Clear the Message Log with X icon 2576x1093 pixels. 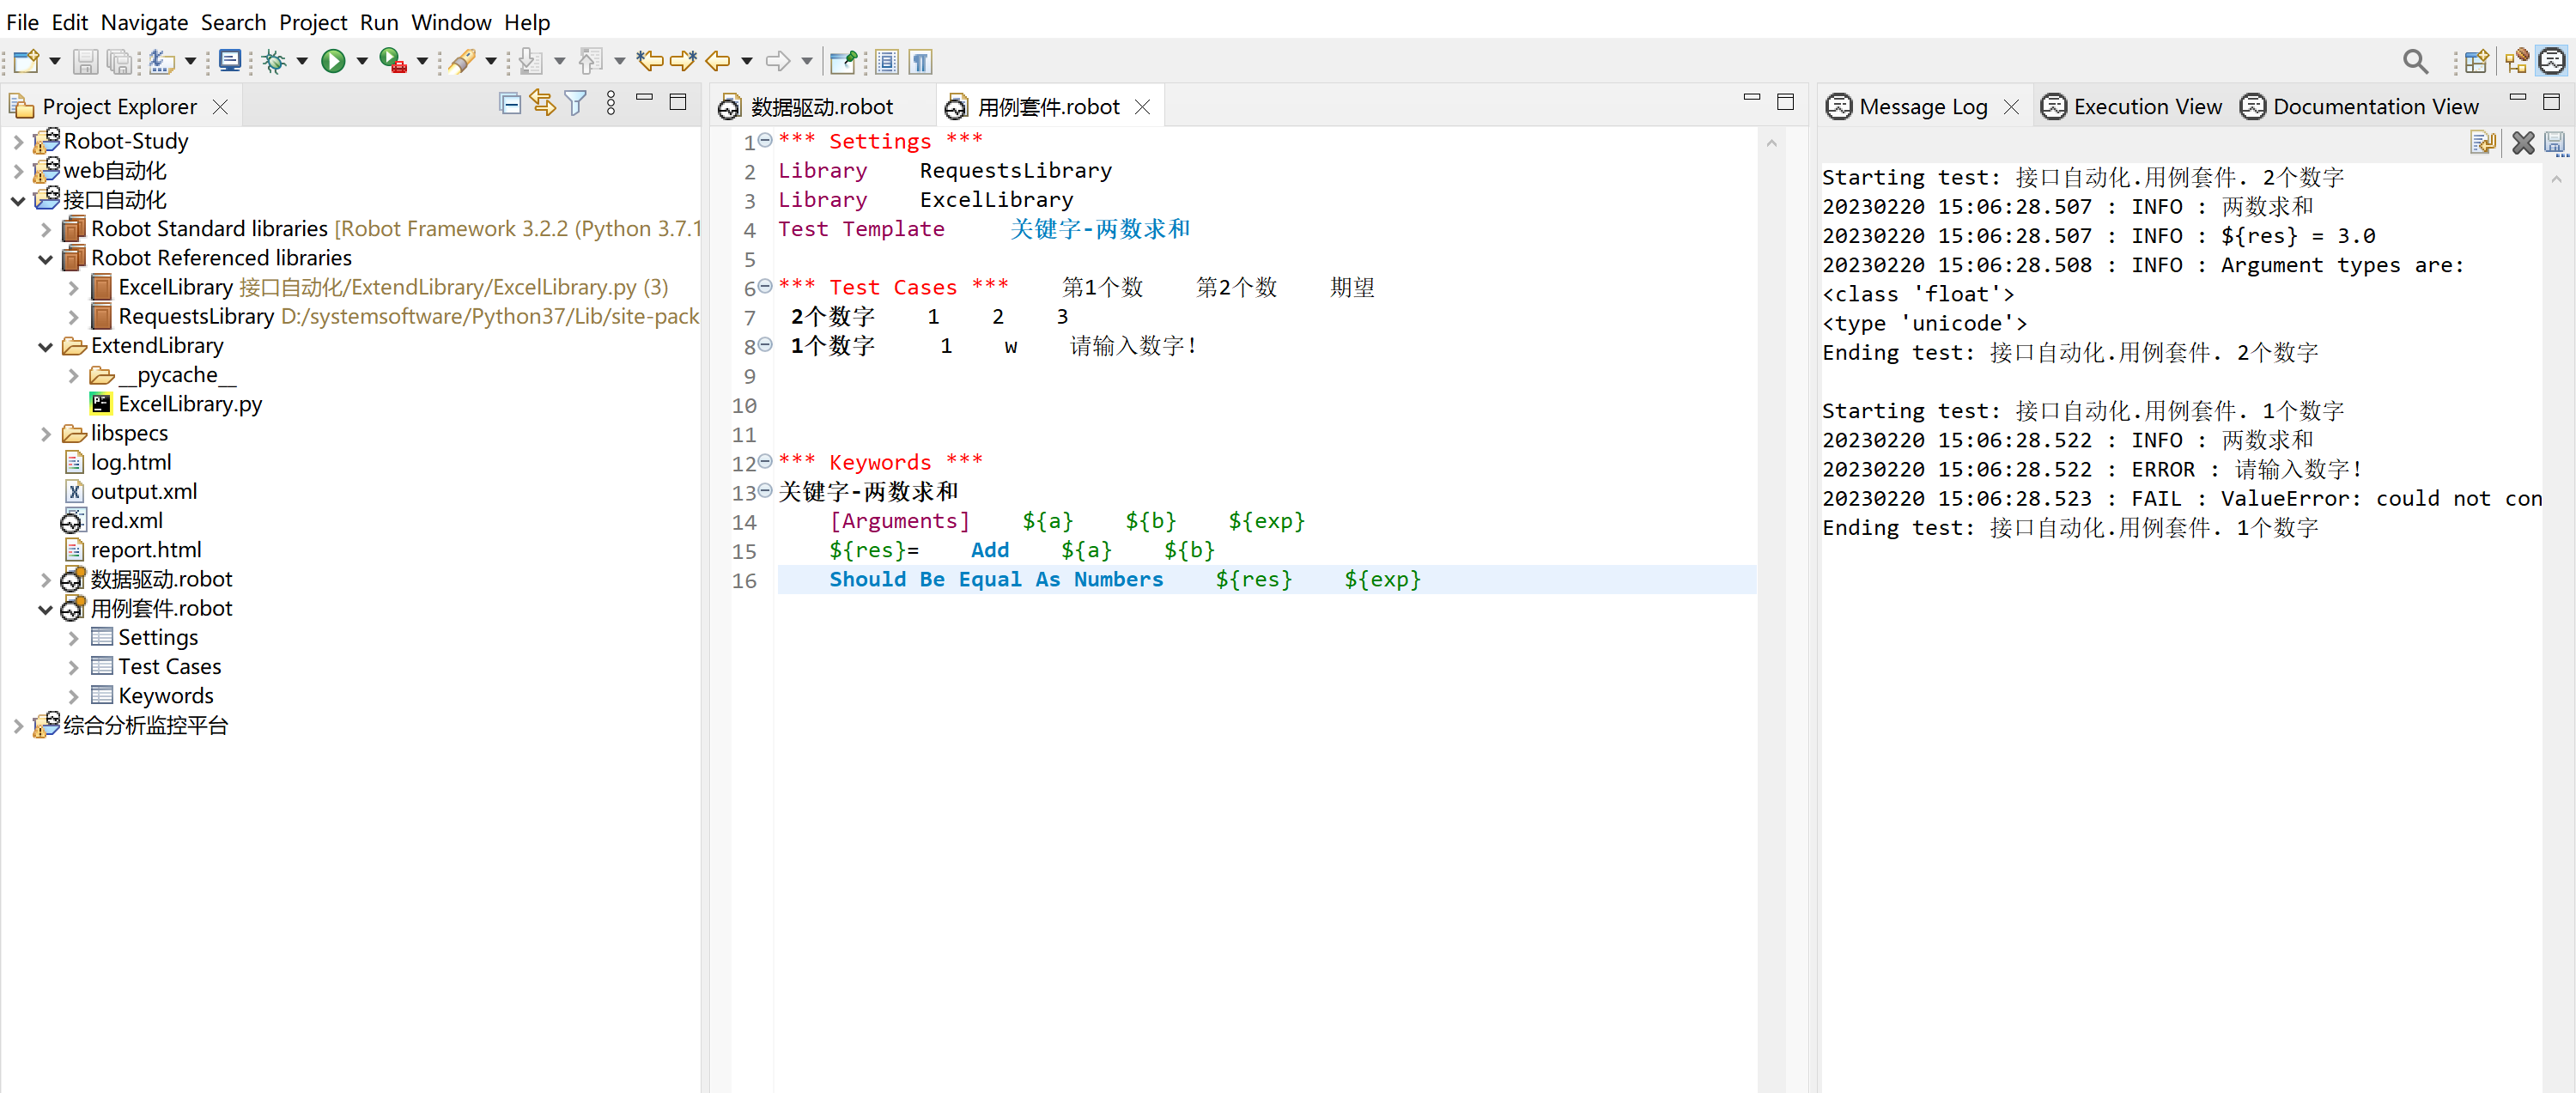coord(2523,144)
